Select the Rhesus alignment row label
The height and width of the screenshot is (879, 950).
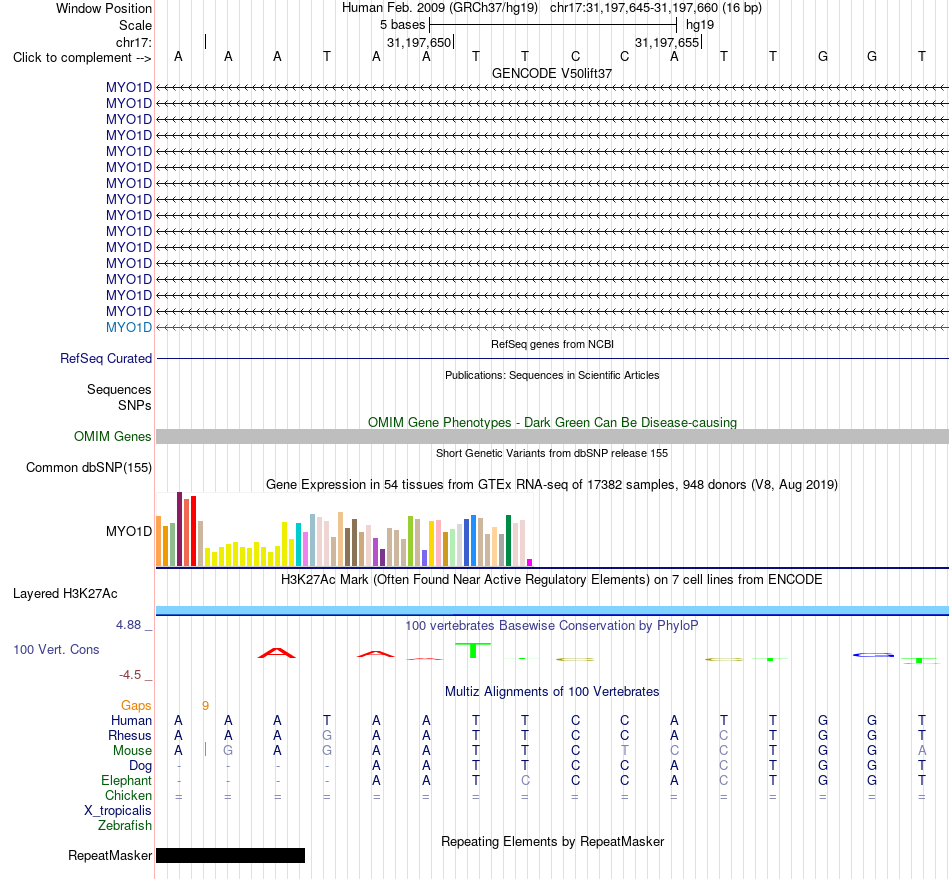pyautogui.click(x=130, y=735)
